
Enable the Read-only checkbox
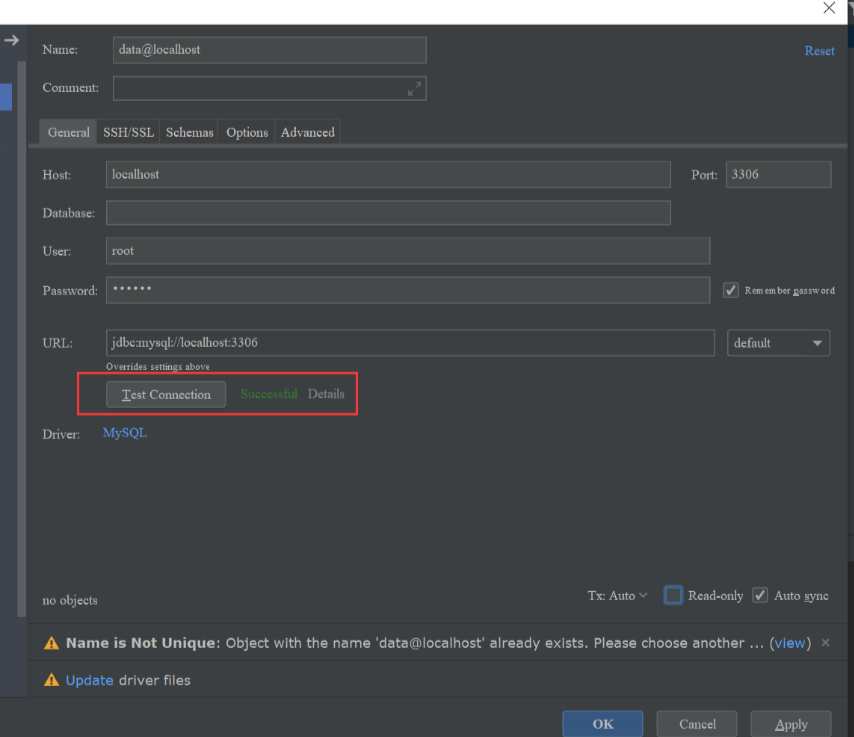673,595
